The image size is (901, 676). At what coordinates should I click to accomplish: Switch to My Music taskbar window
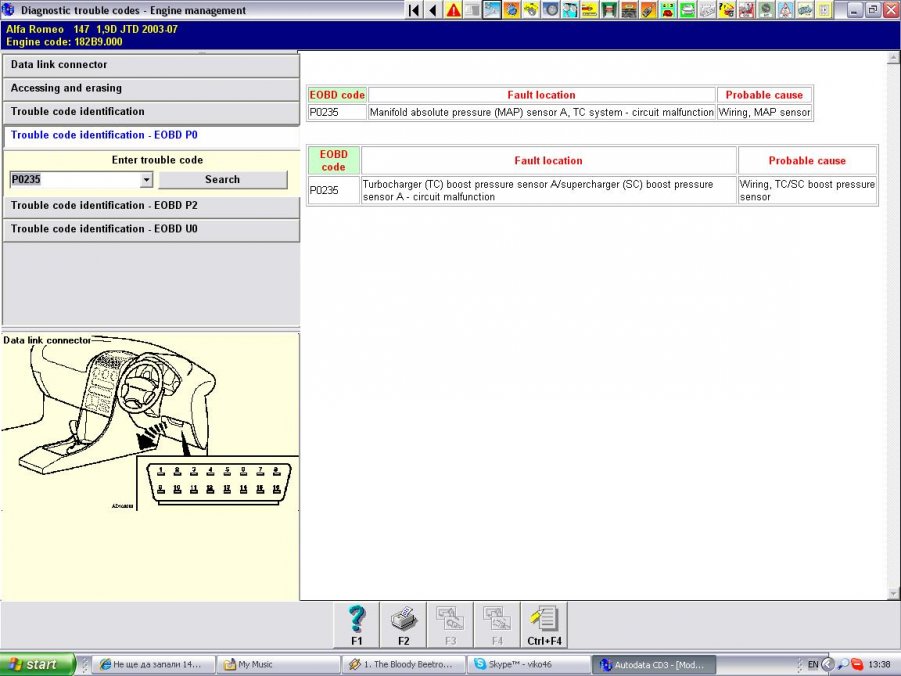coord(276,664)
